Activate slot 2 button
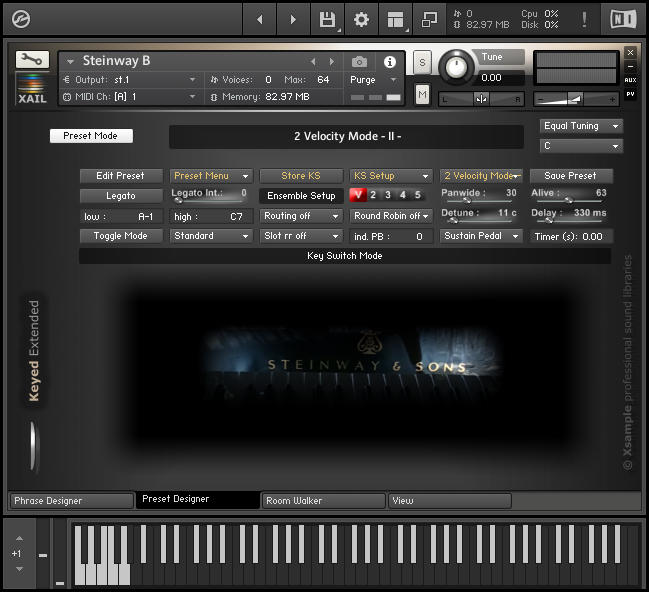Viewport: 649px width, 592px height. tap(373, 195)
